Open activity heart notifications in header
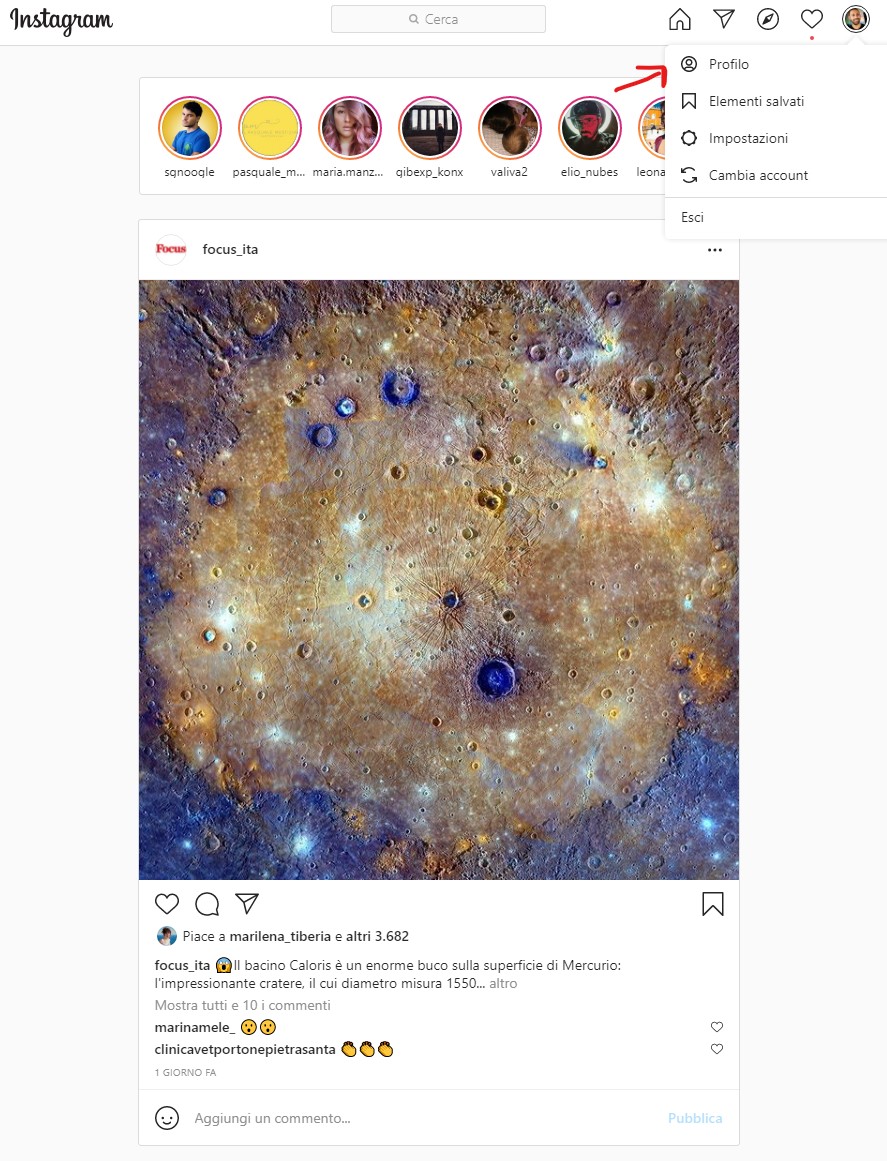This screenshot has height=1161, width=887. point(812,19)
